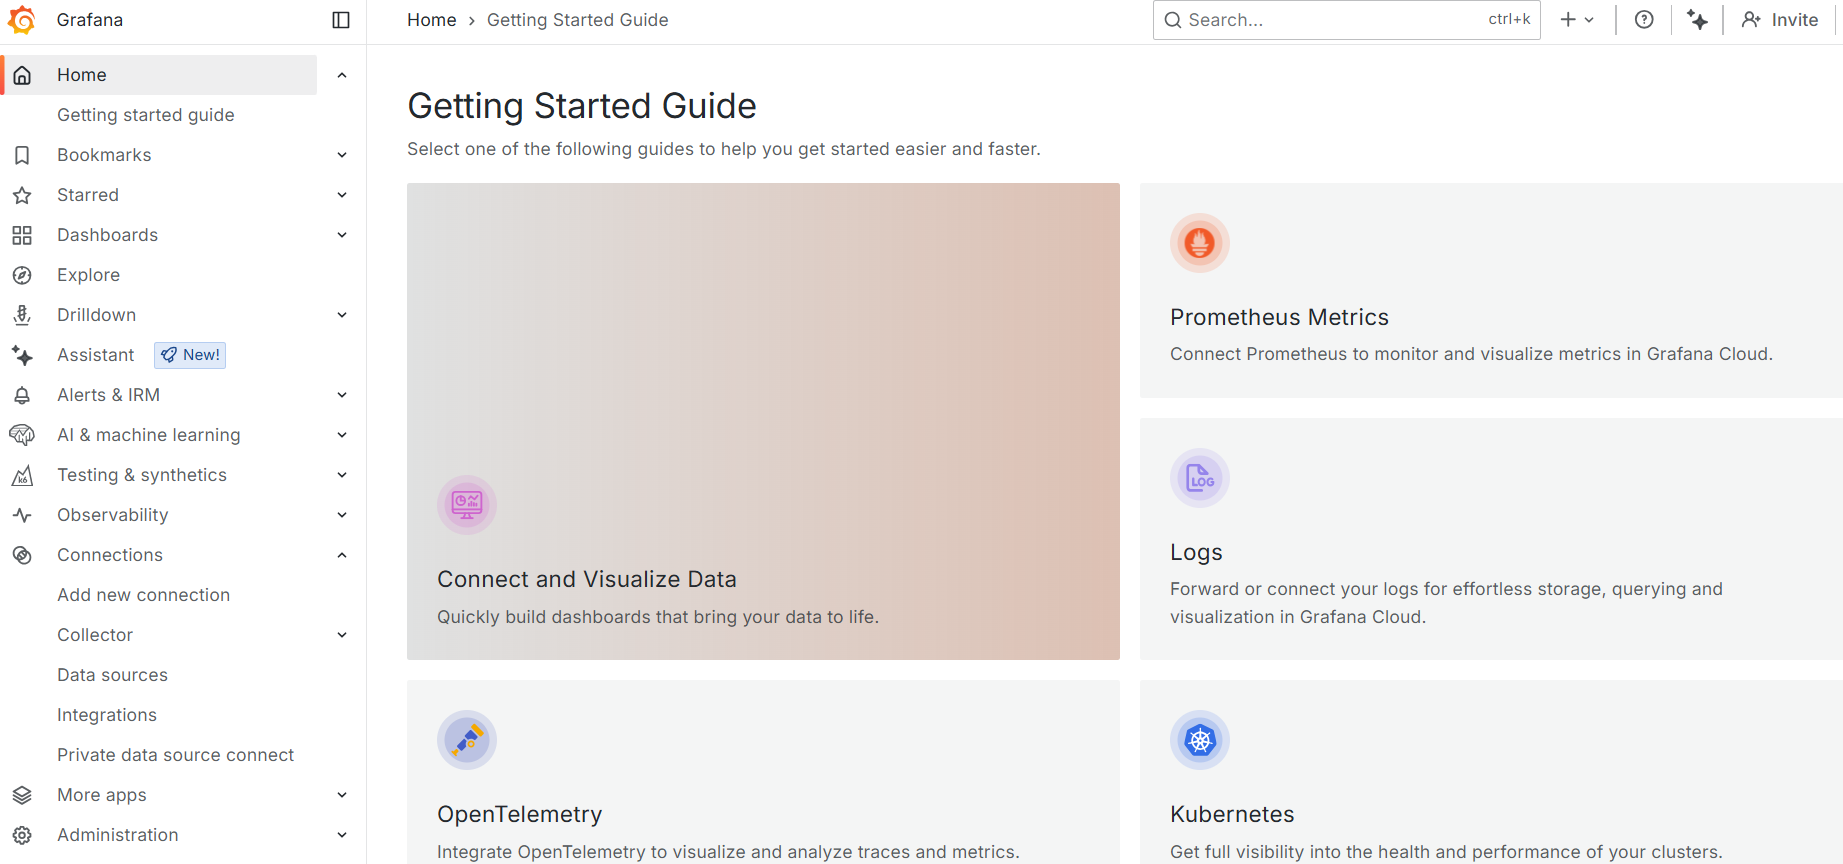Collapse the Home section chevron
The height and width of the screenshot is (864, 1843).
[x=342, y=75]
